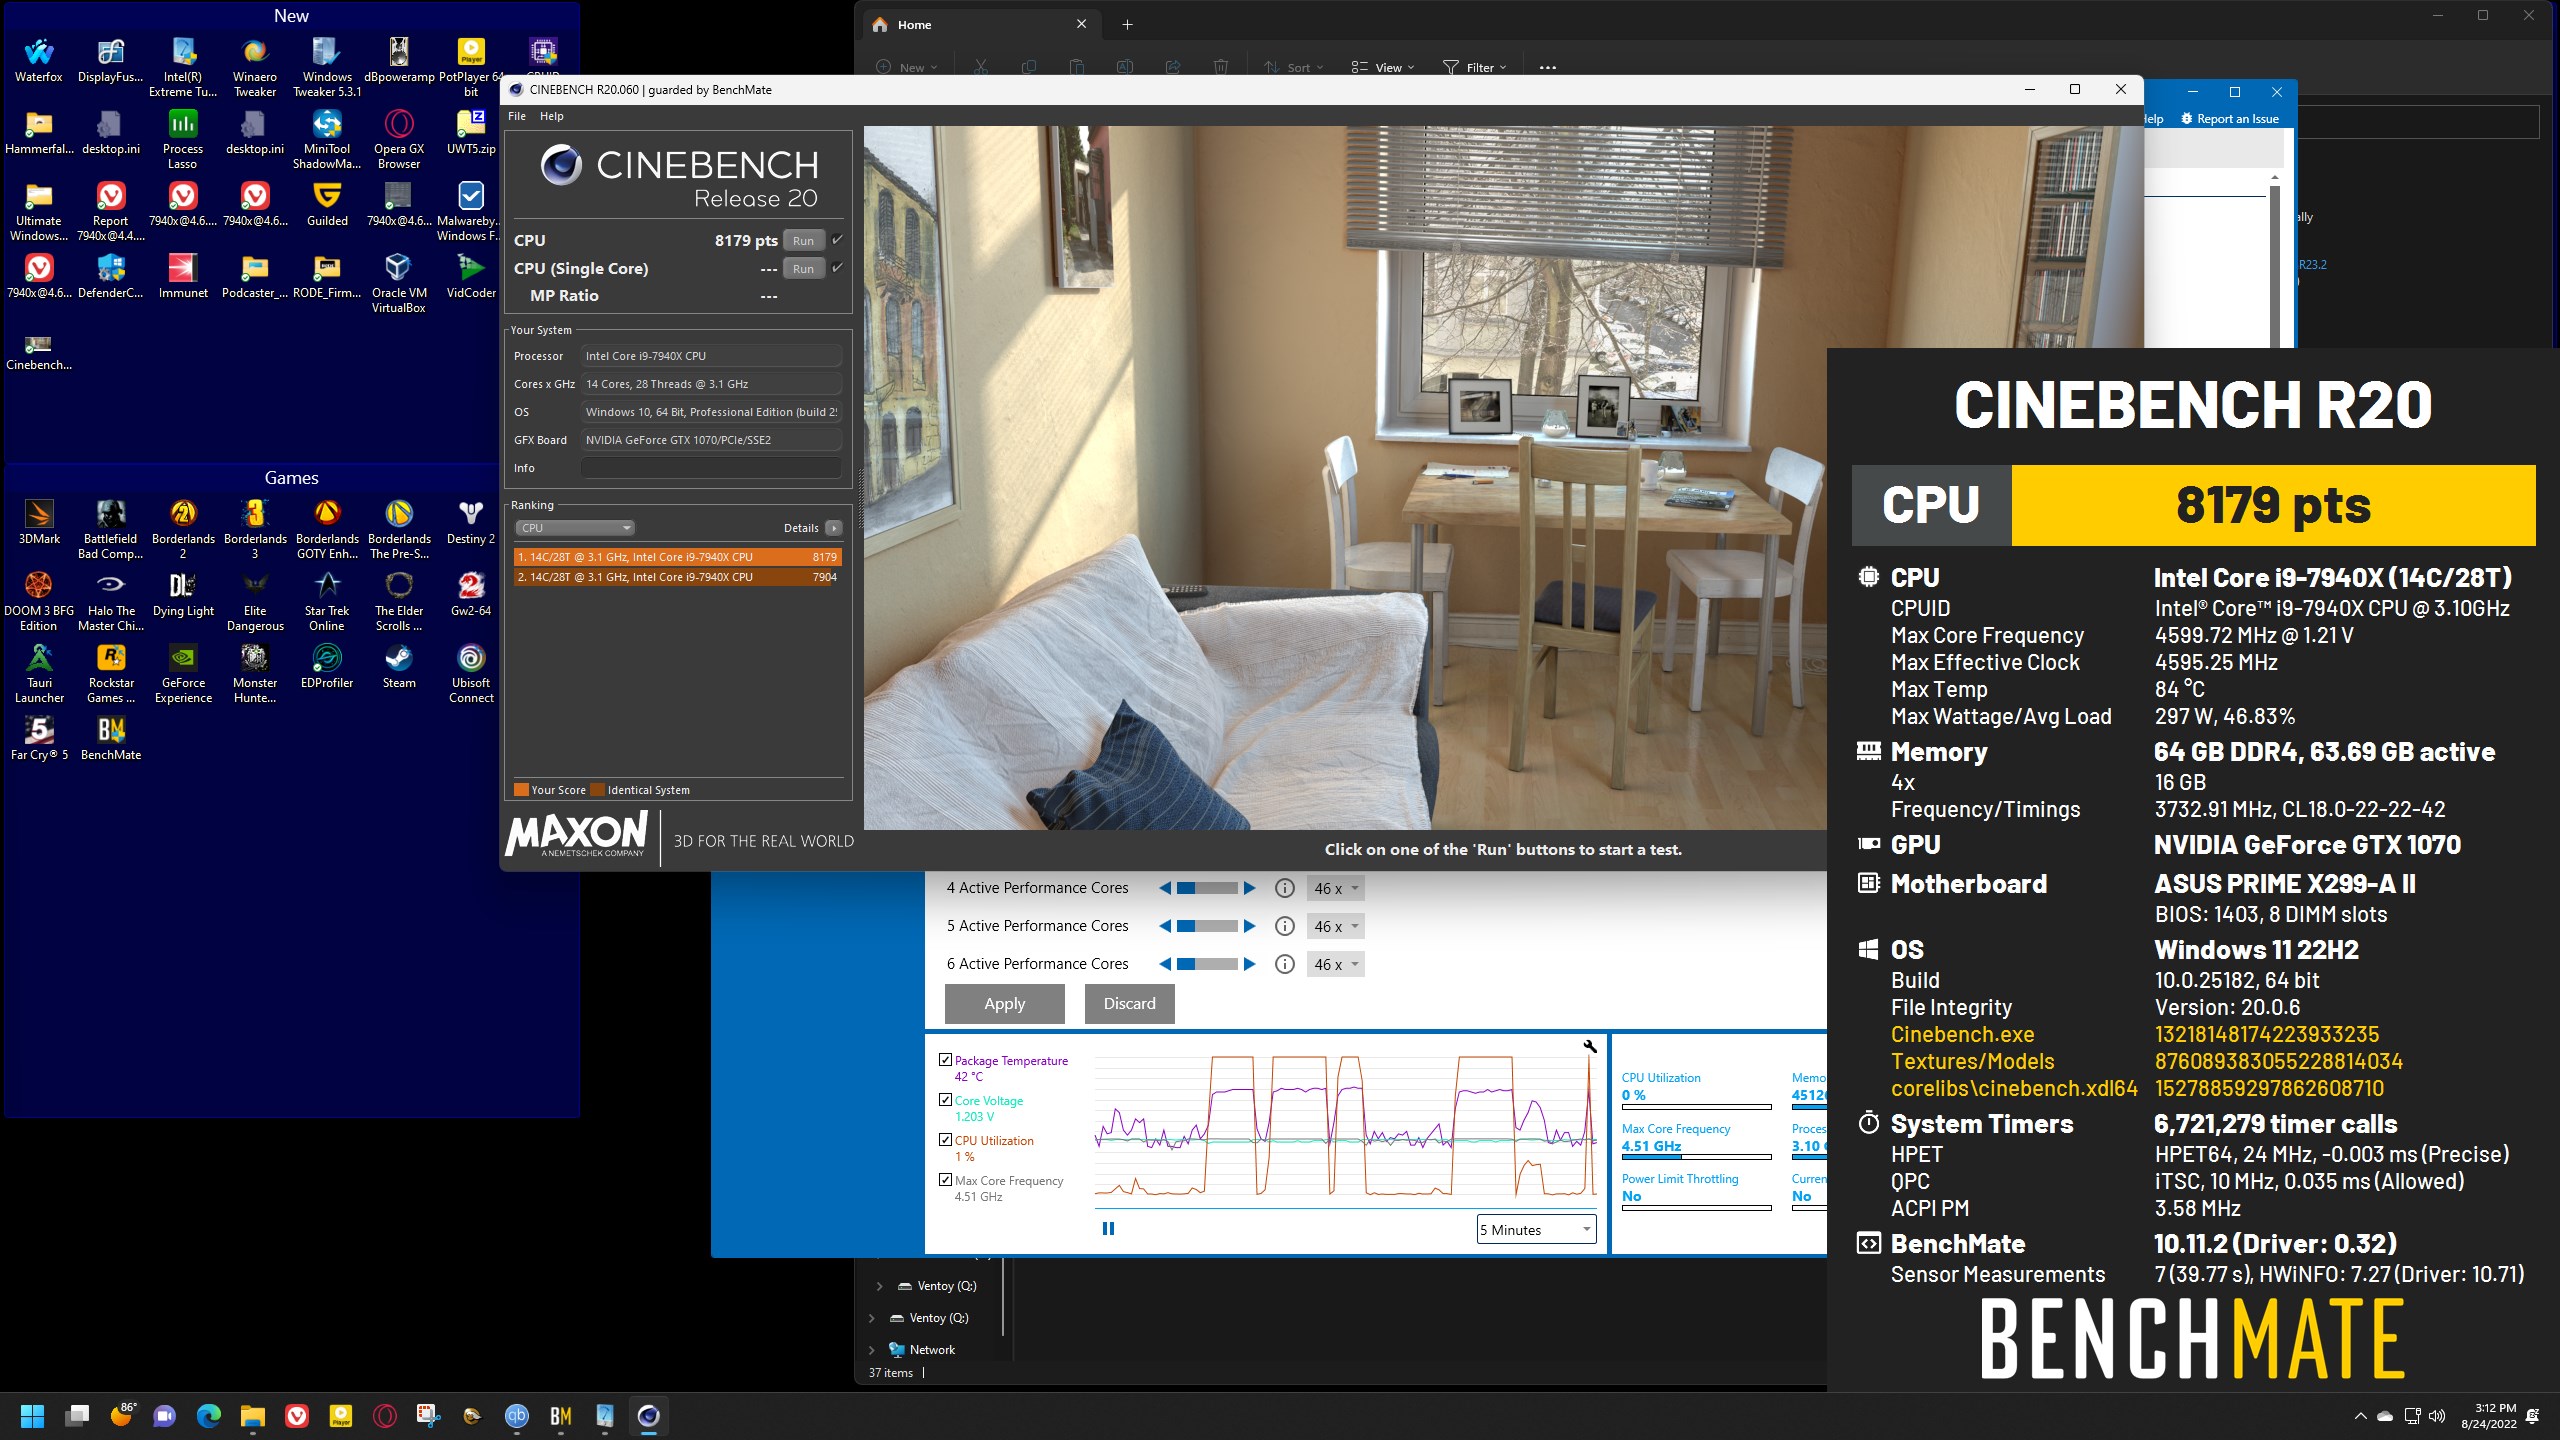Run the CPU multi-core benchmark

pos(804,240)
